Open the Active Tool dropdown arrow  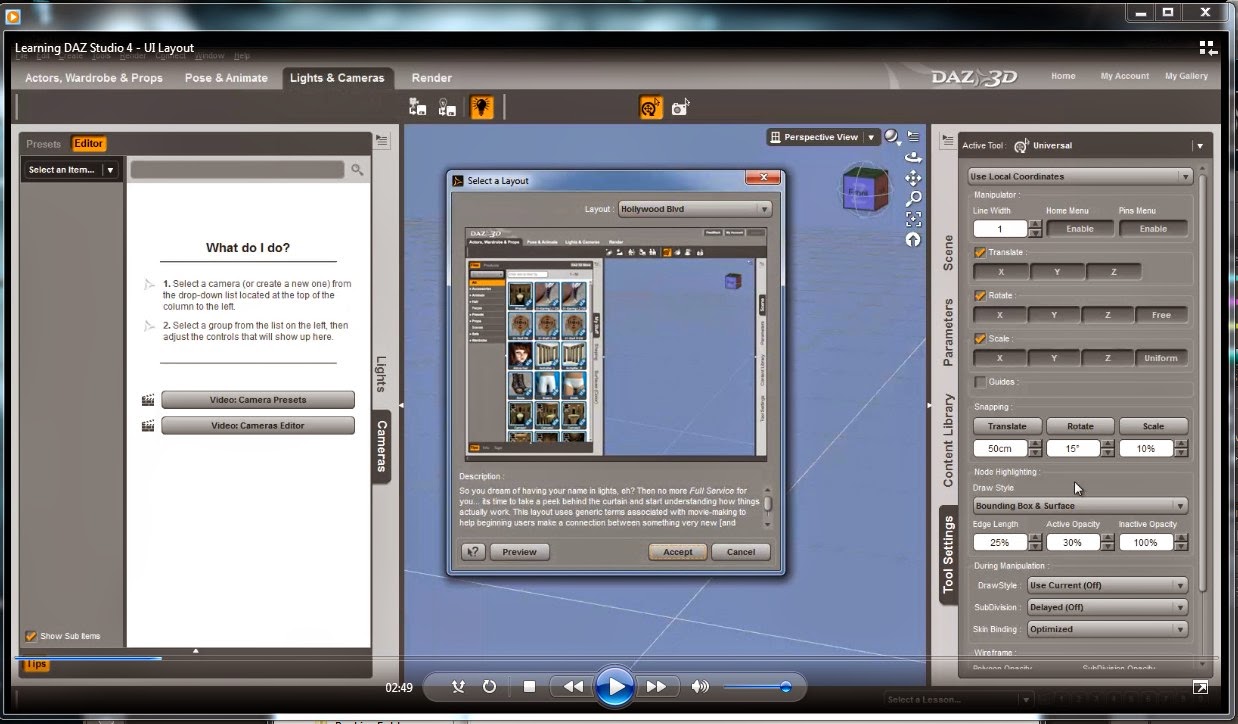click(x=1199, y=146)
